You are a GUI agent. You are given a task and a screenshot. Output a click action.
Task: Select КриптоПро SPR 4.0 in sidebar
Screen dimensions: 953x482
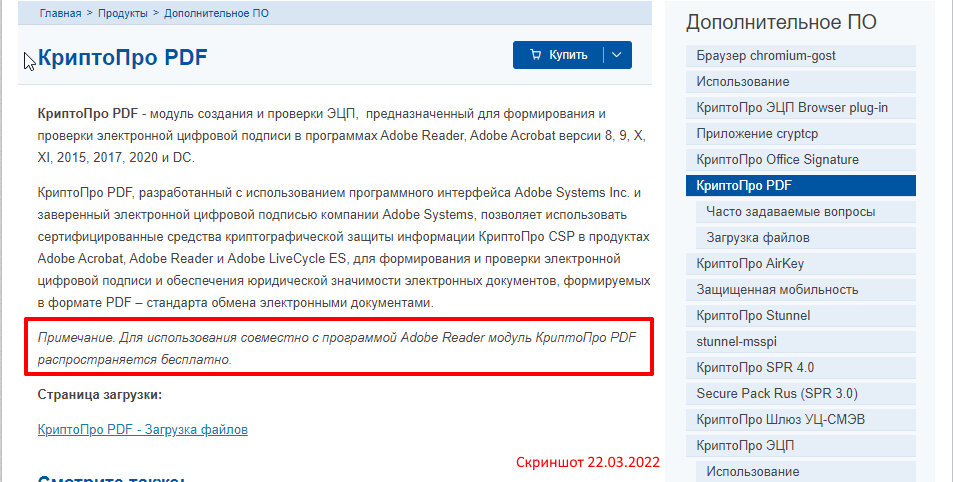(800, 368)
